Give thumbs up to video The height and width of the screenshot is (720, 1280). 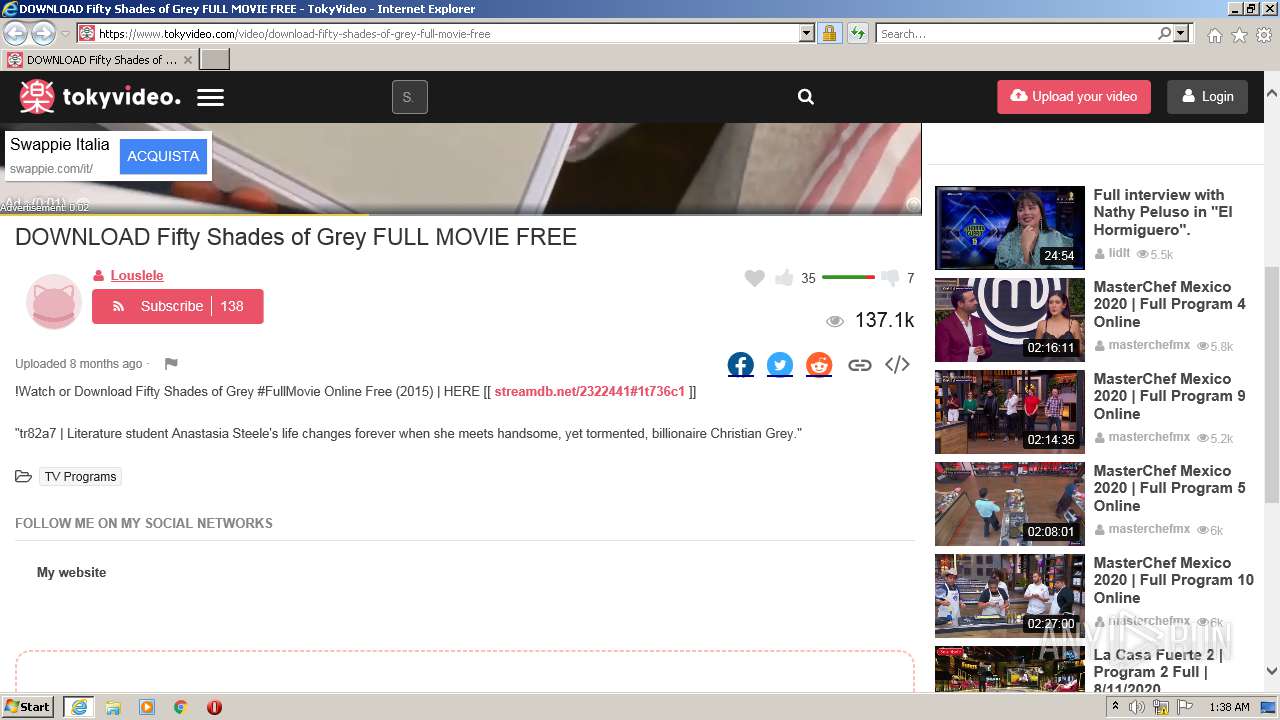click(784, 278)
